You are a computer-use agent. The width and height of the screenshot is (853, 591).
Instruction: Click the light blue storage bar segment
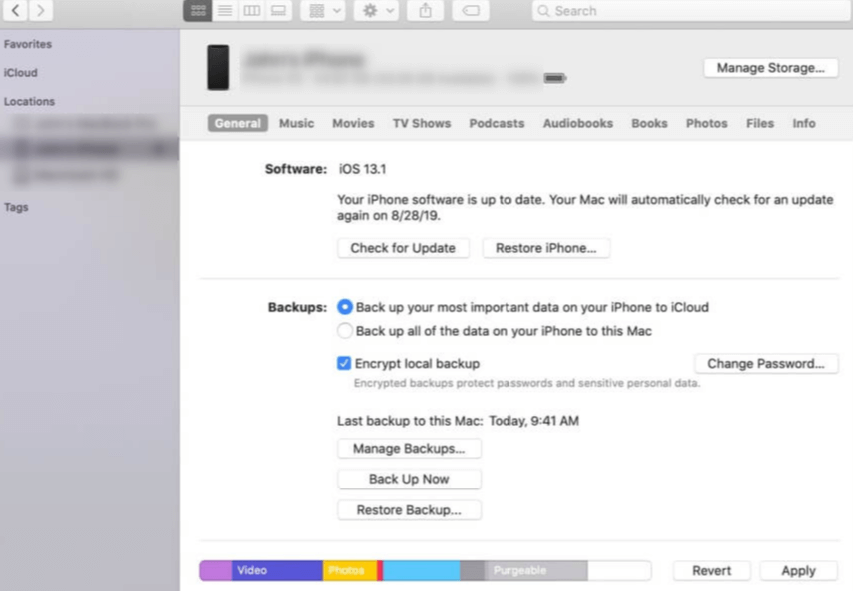pos(422,570)
